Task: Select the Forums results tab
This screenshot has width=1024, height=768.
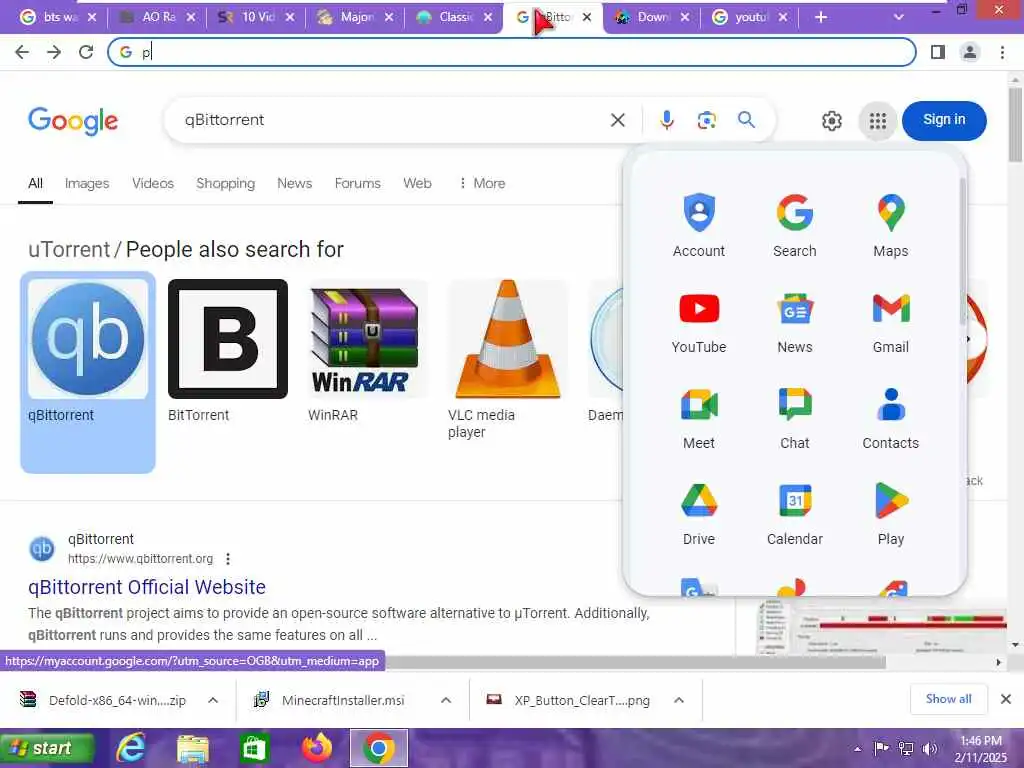Action: [357, 184]
